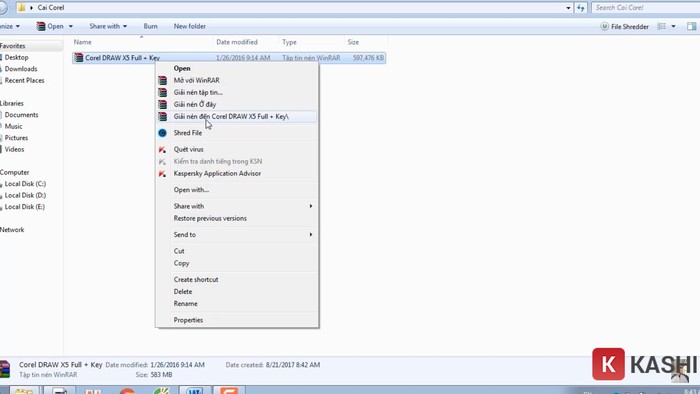
Task: Click the WinRAR icon beside Giải nén tập tin
Action: click(162, 92)
